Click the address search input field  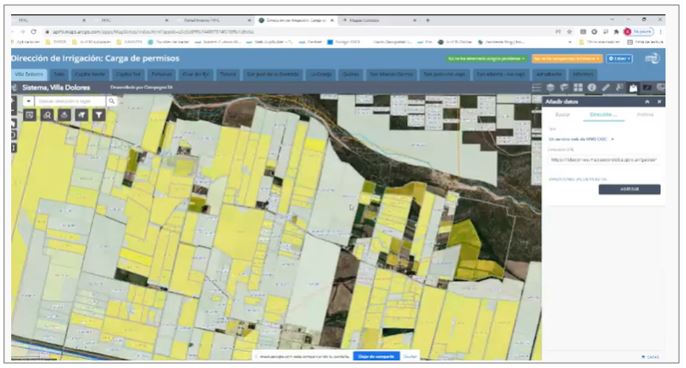click(70, 101)
